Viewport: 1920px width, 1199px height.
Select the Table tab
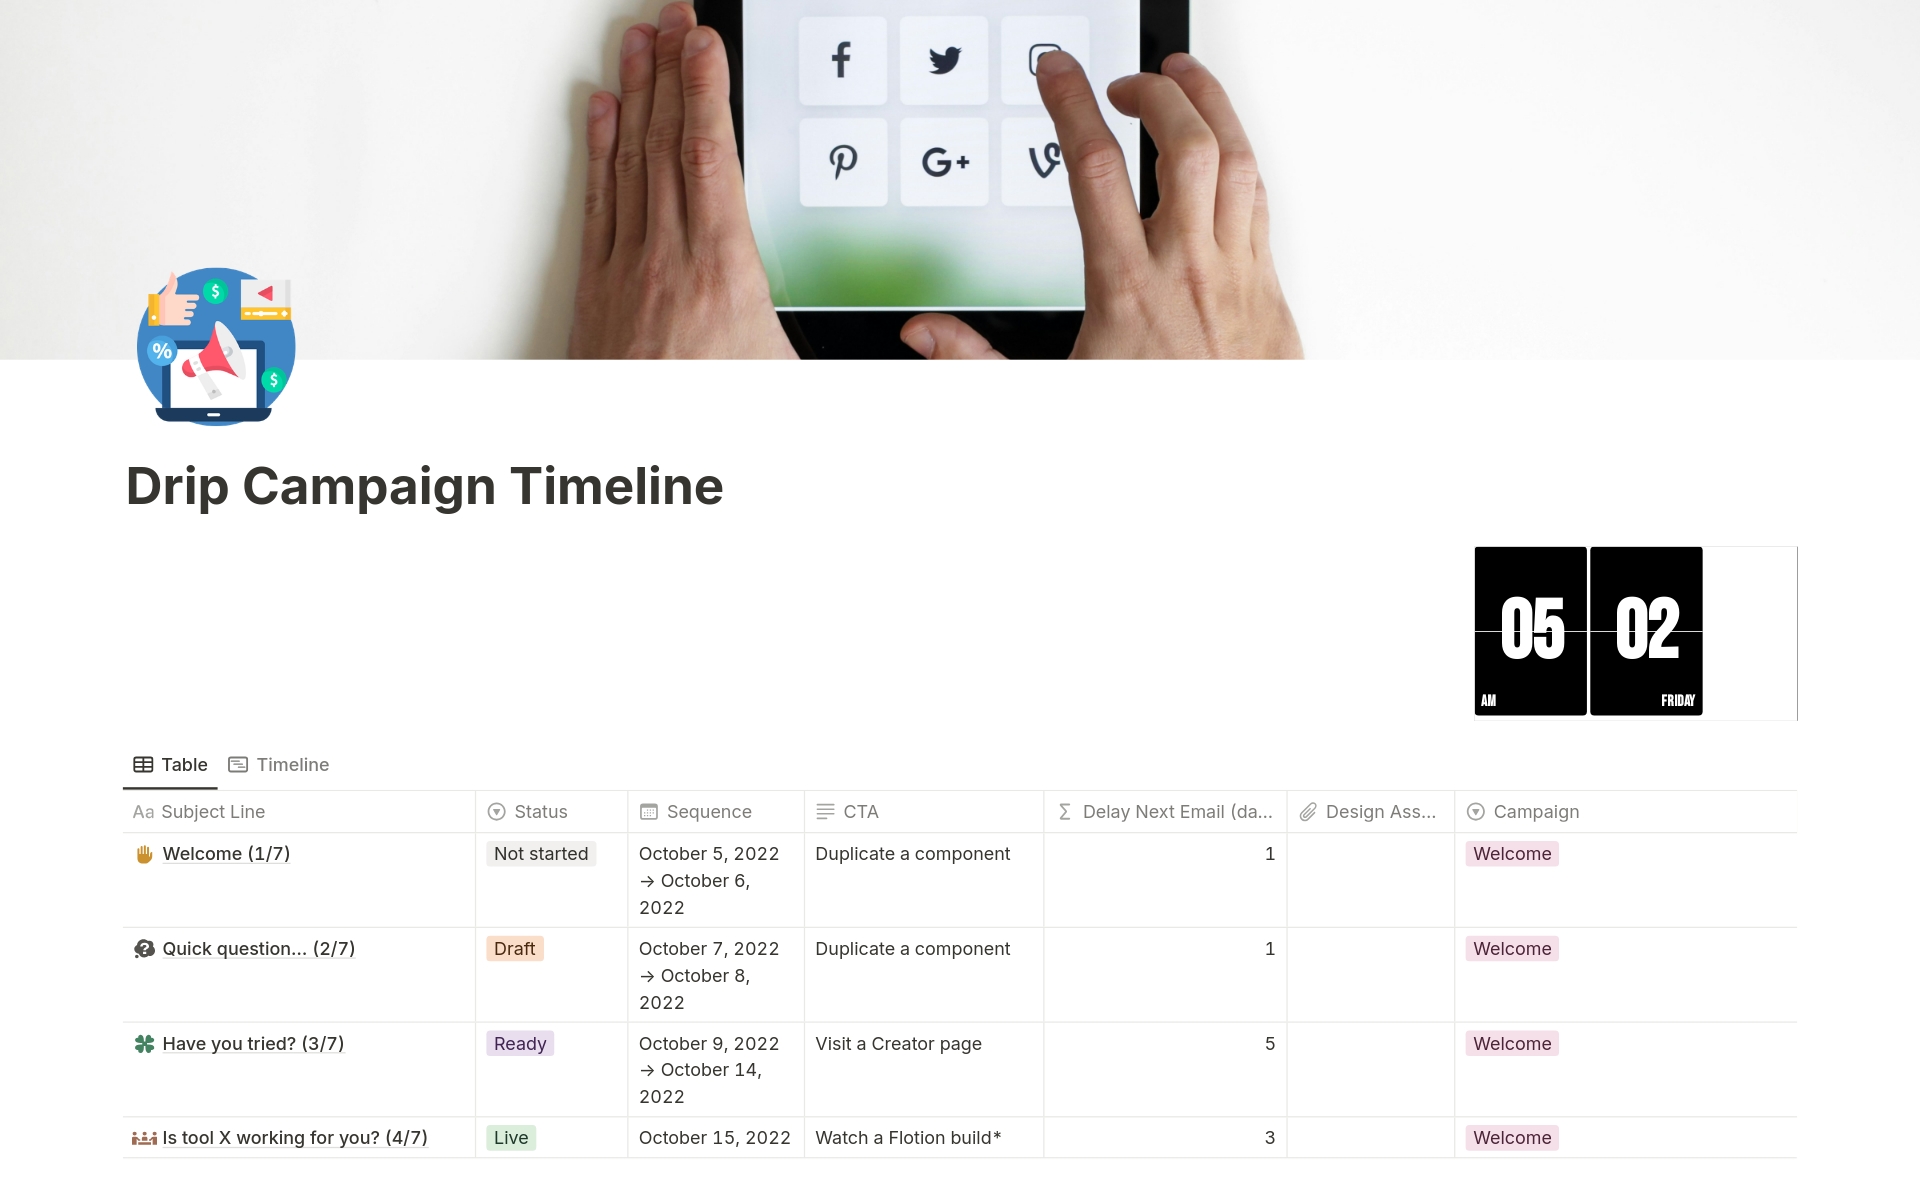pyautogui.click(x=169, y=764)
